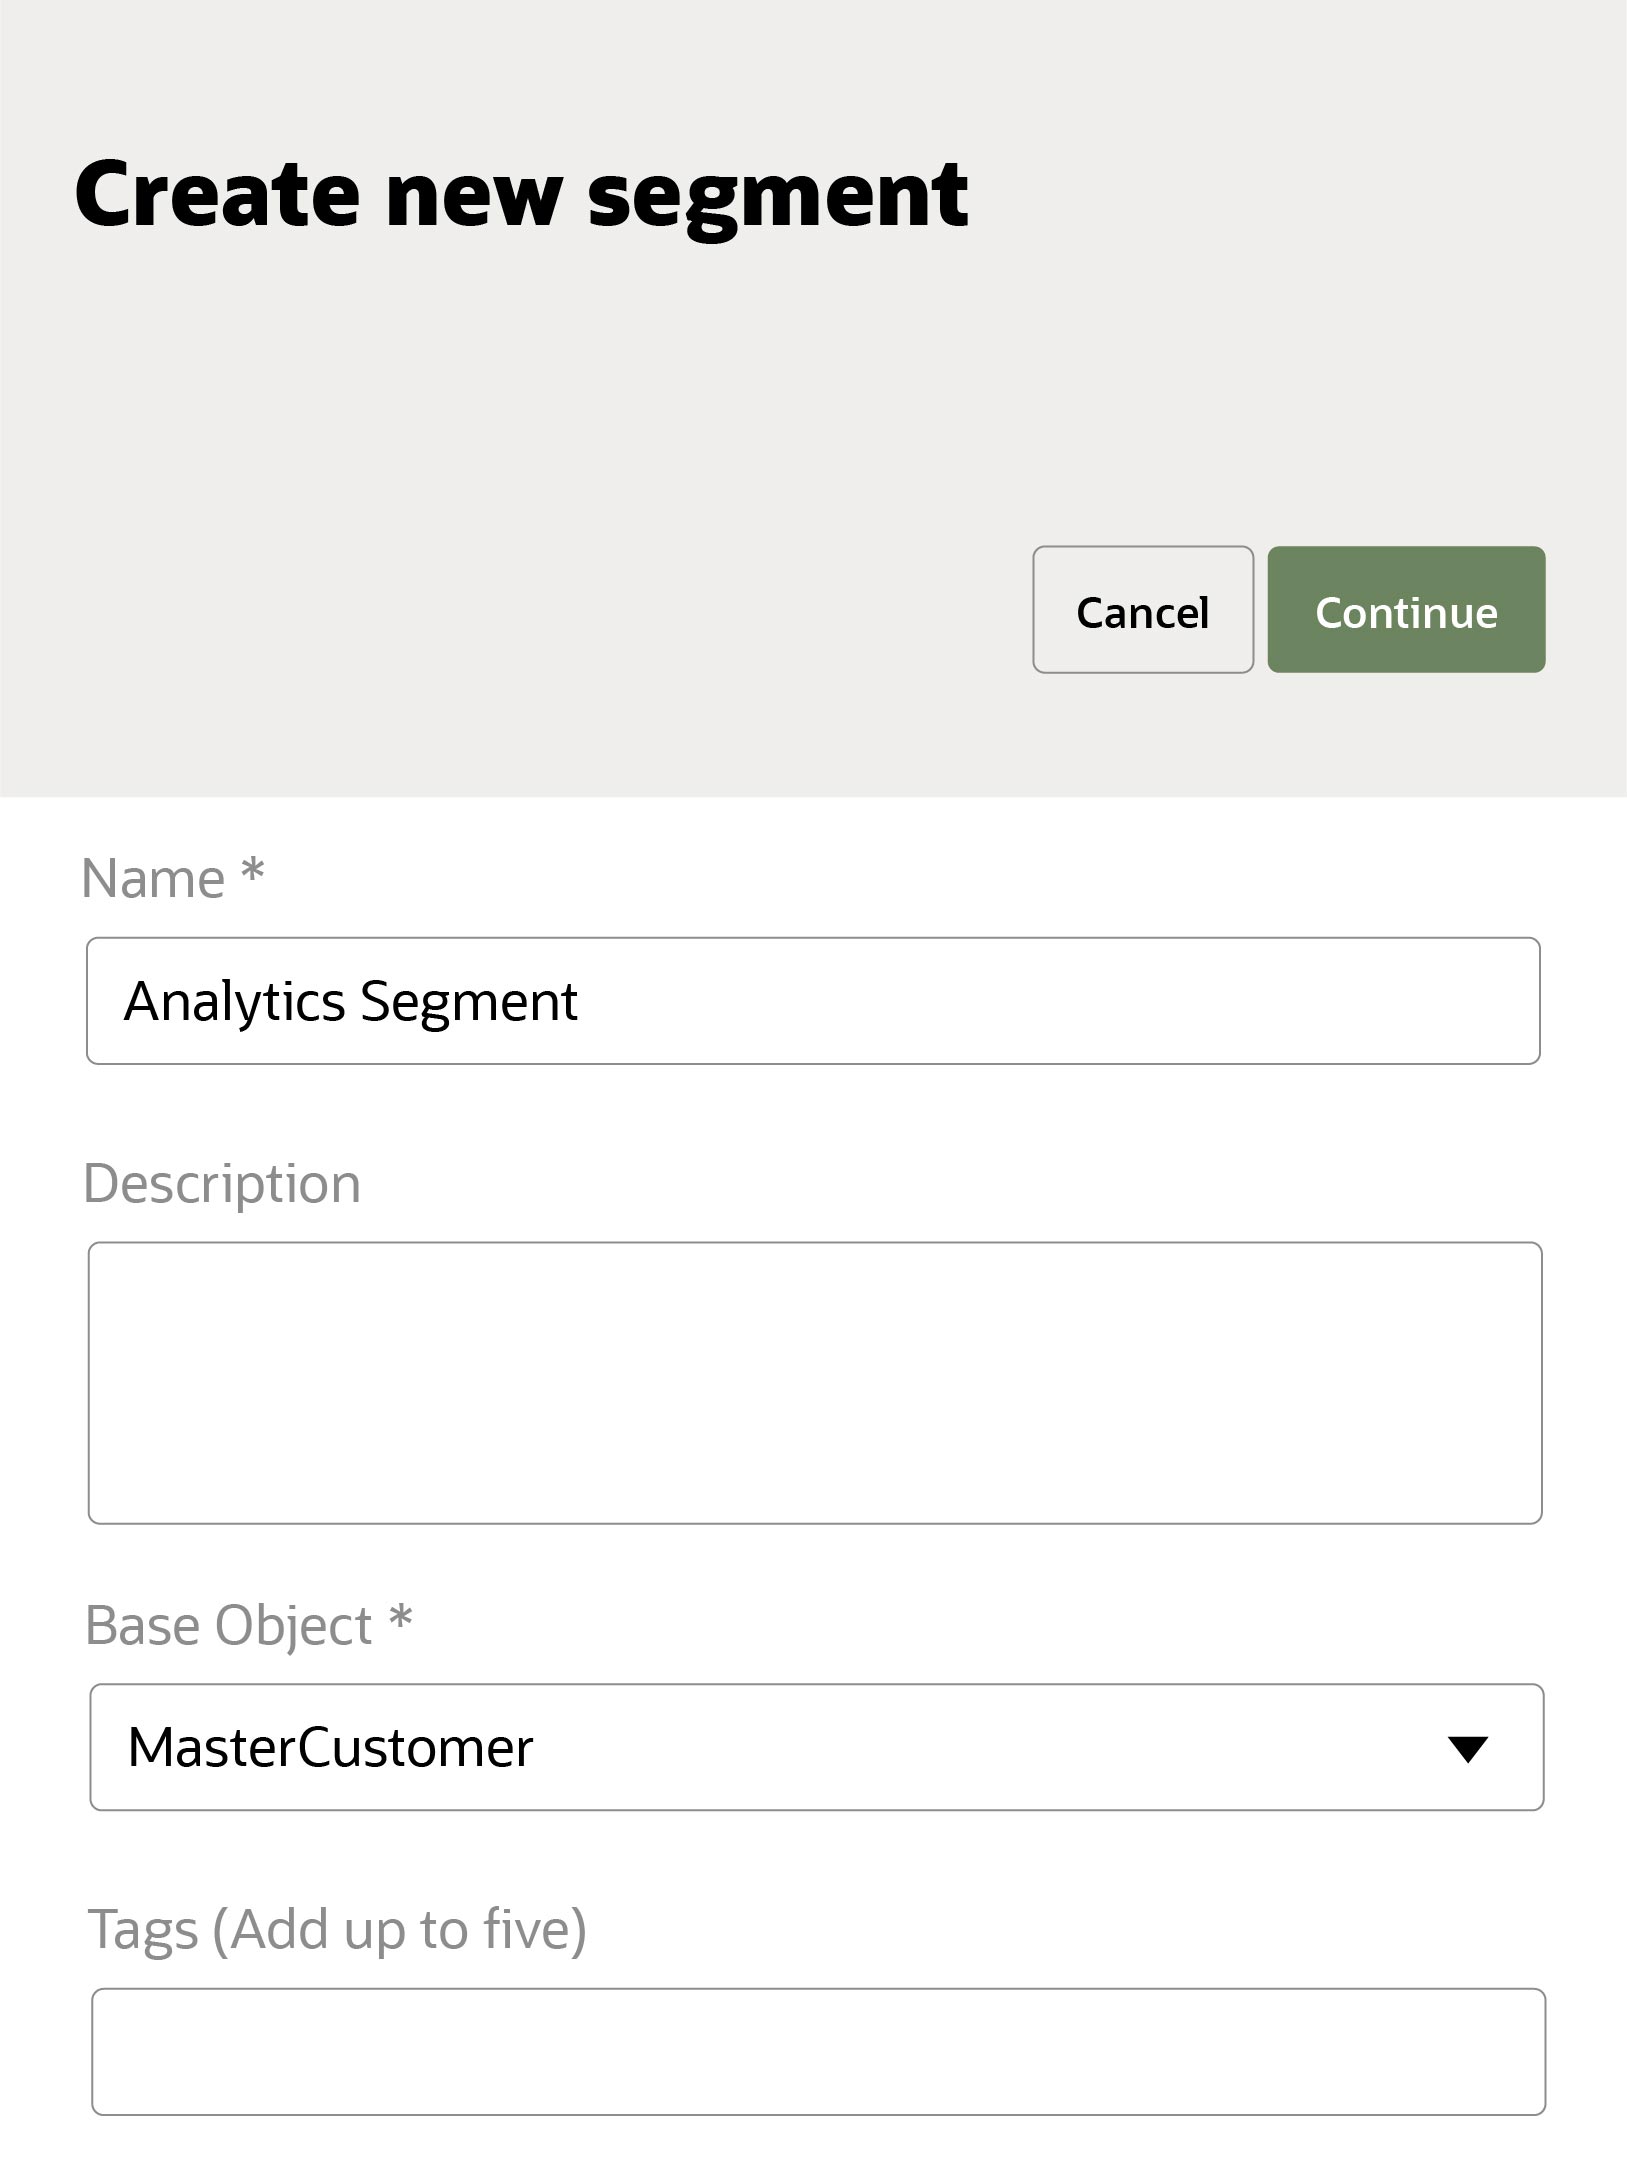Click the required asterisk beside Name
This screenshot has height=2161, width=1627.
tap(253, 872)
